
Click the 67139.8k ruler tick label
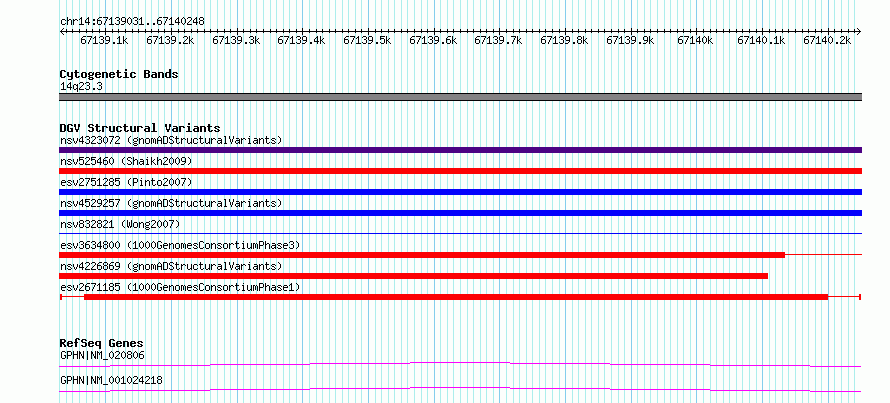pyautogui.click(x=564, y=40)
